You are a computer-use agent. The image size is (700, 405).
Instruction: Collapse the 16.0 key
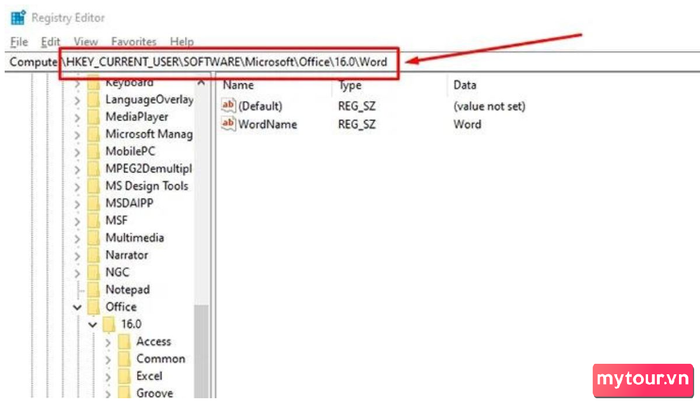point(92,325)
